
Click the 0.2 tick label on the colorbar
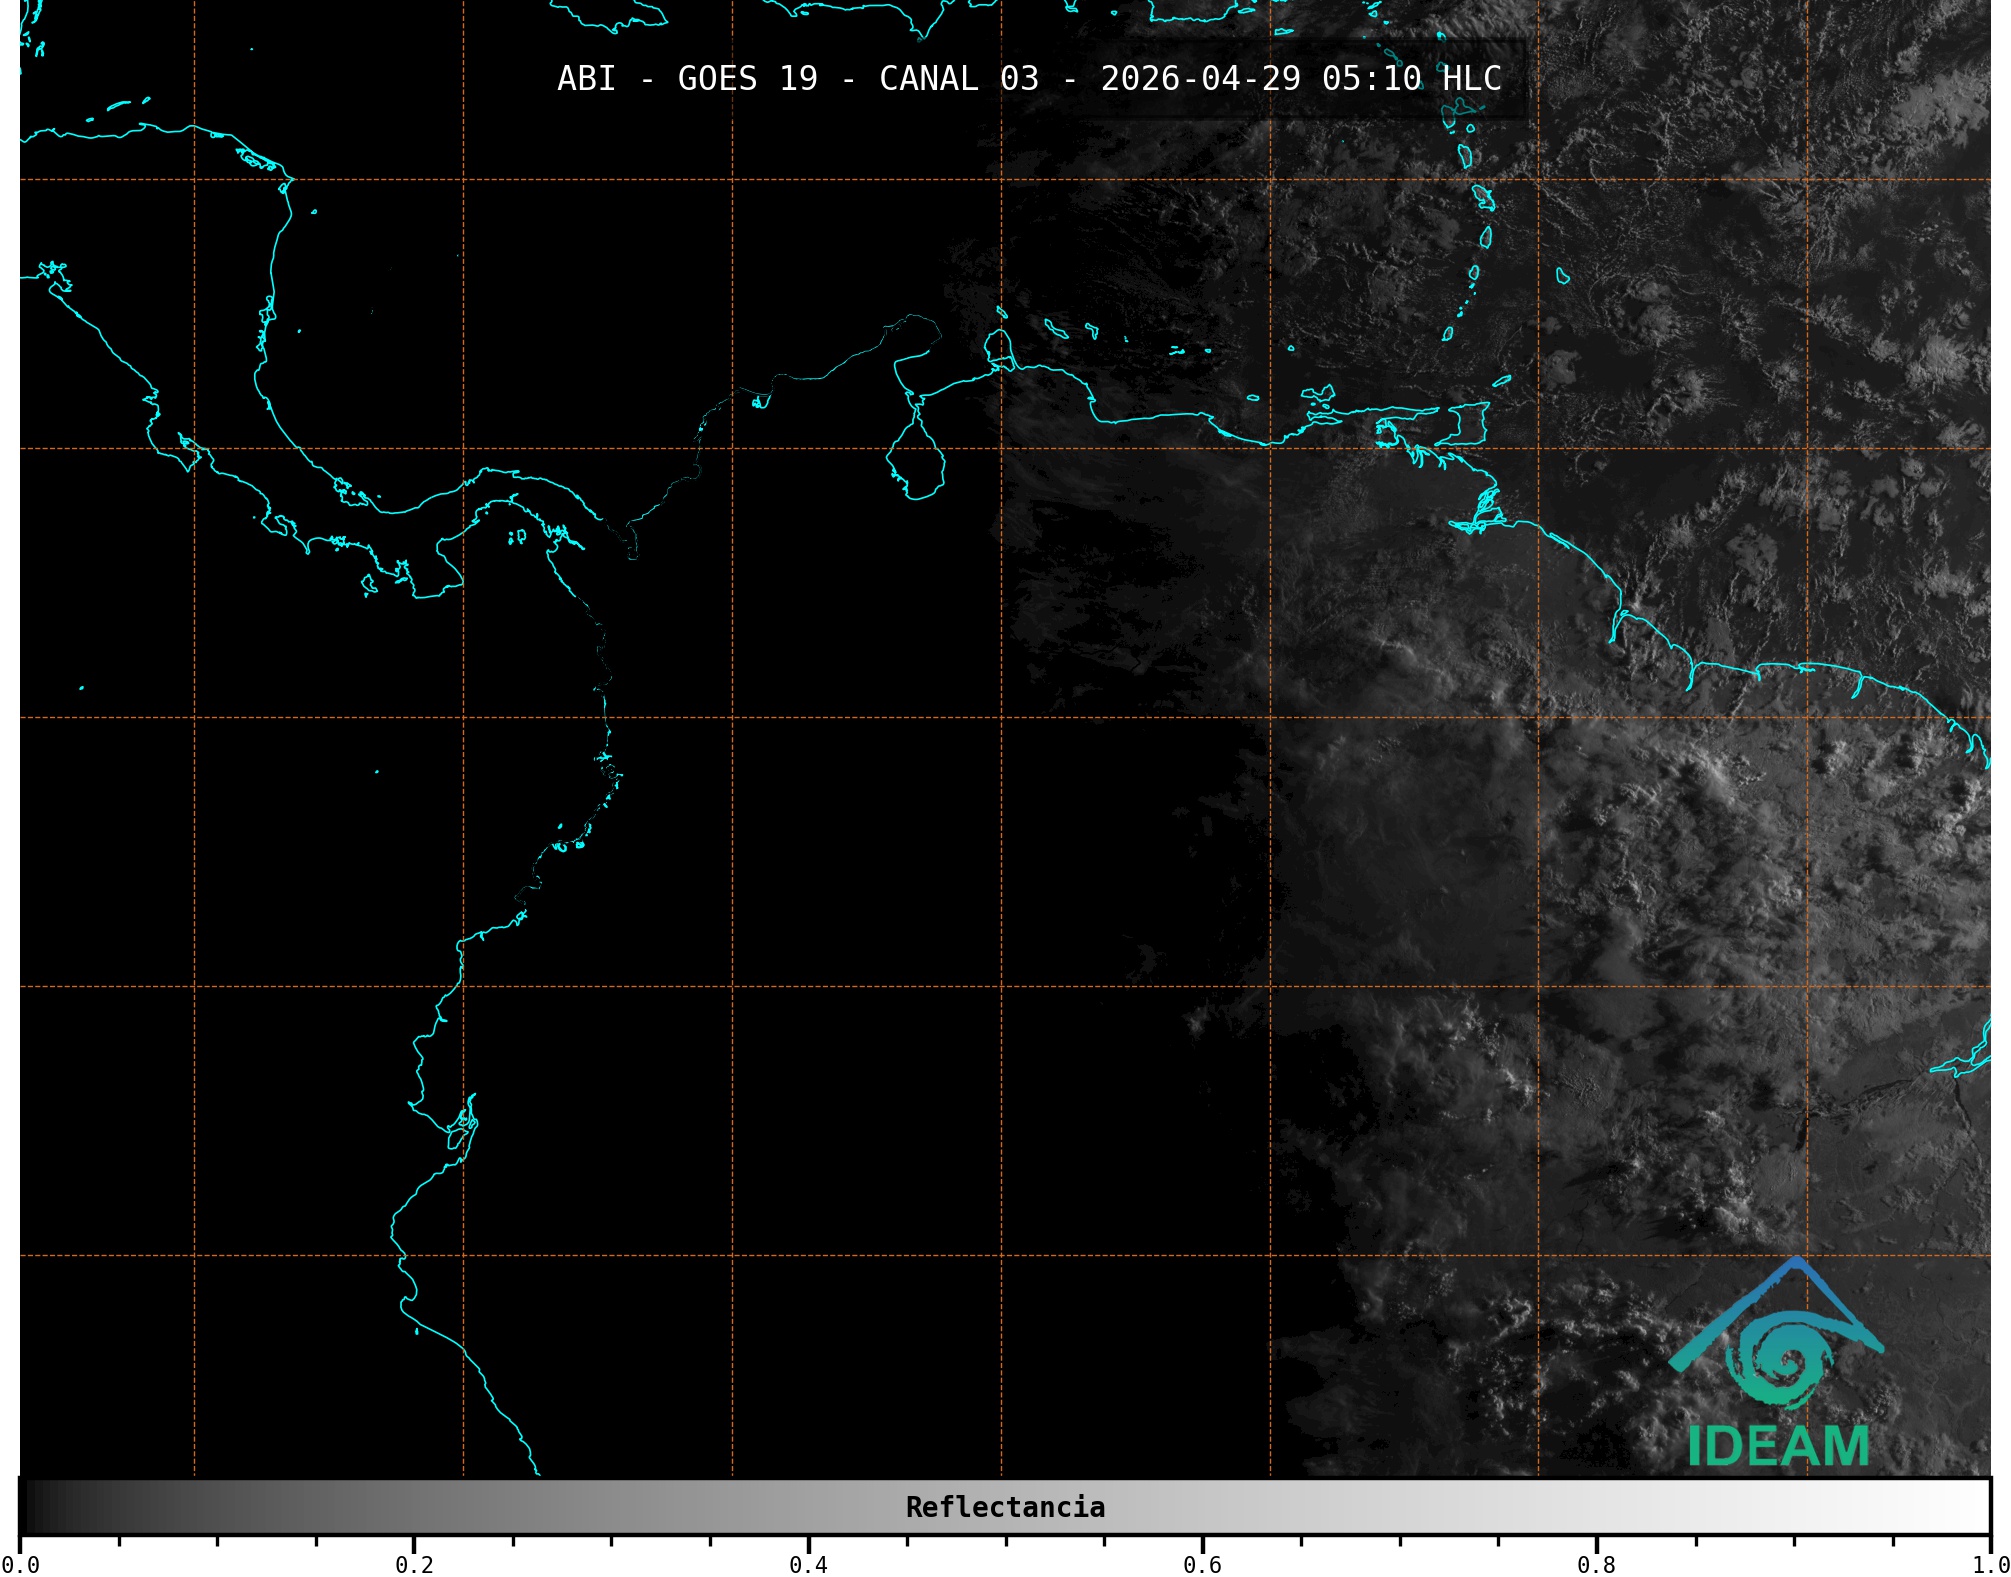[414, 1564]
